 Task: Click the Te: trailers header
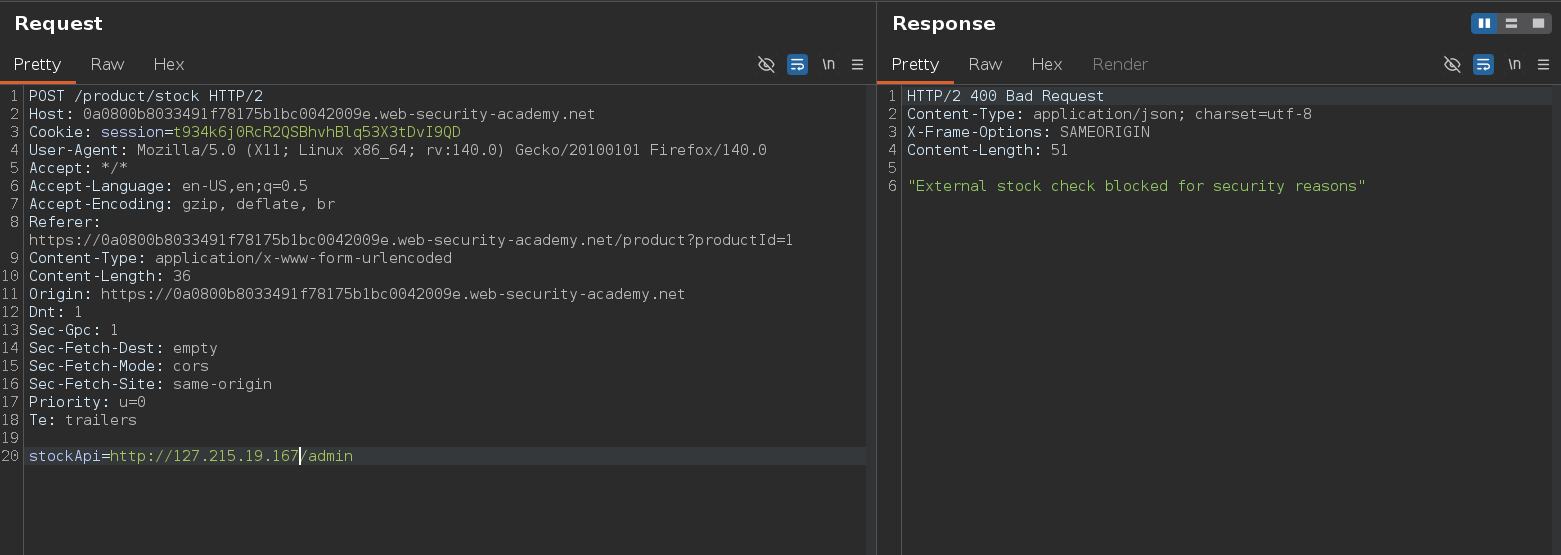83,420
